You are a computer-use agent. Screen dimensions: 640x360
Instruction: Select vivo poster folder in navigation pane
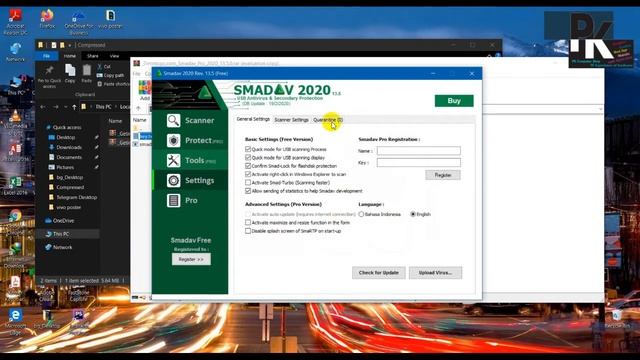pos(64,207)
